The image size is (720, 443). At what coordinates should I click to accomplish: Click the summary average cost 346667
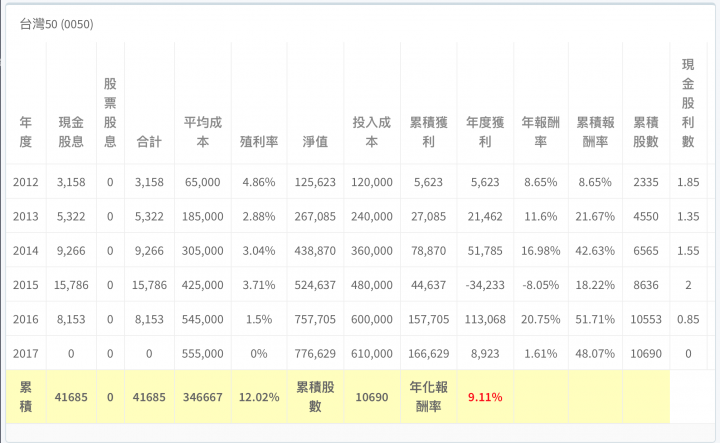(202, 397)
